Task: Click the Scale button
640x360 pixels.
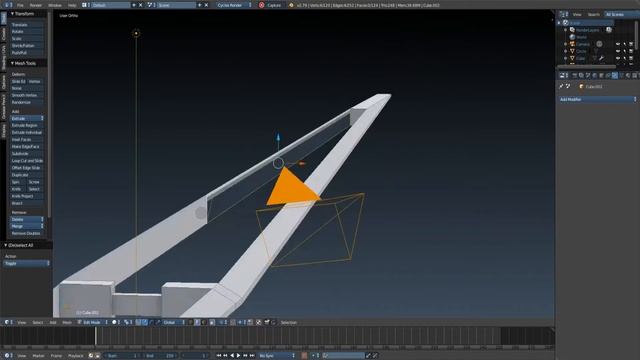Action: (x=27, y=38)
